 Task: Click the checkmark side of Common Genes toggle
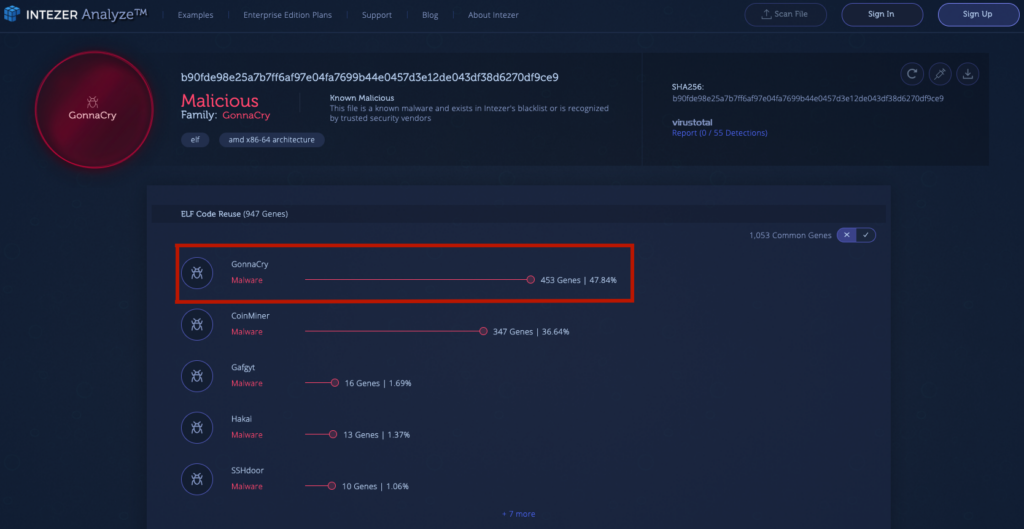click(866, 235)
